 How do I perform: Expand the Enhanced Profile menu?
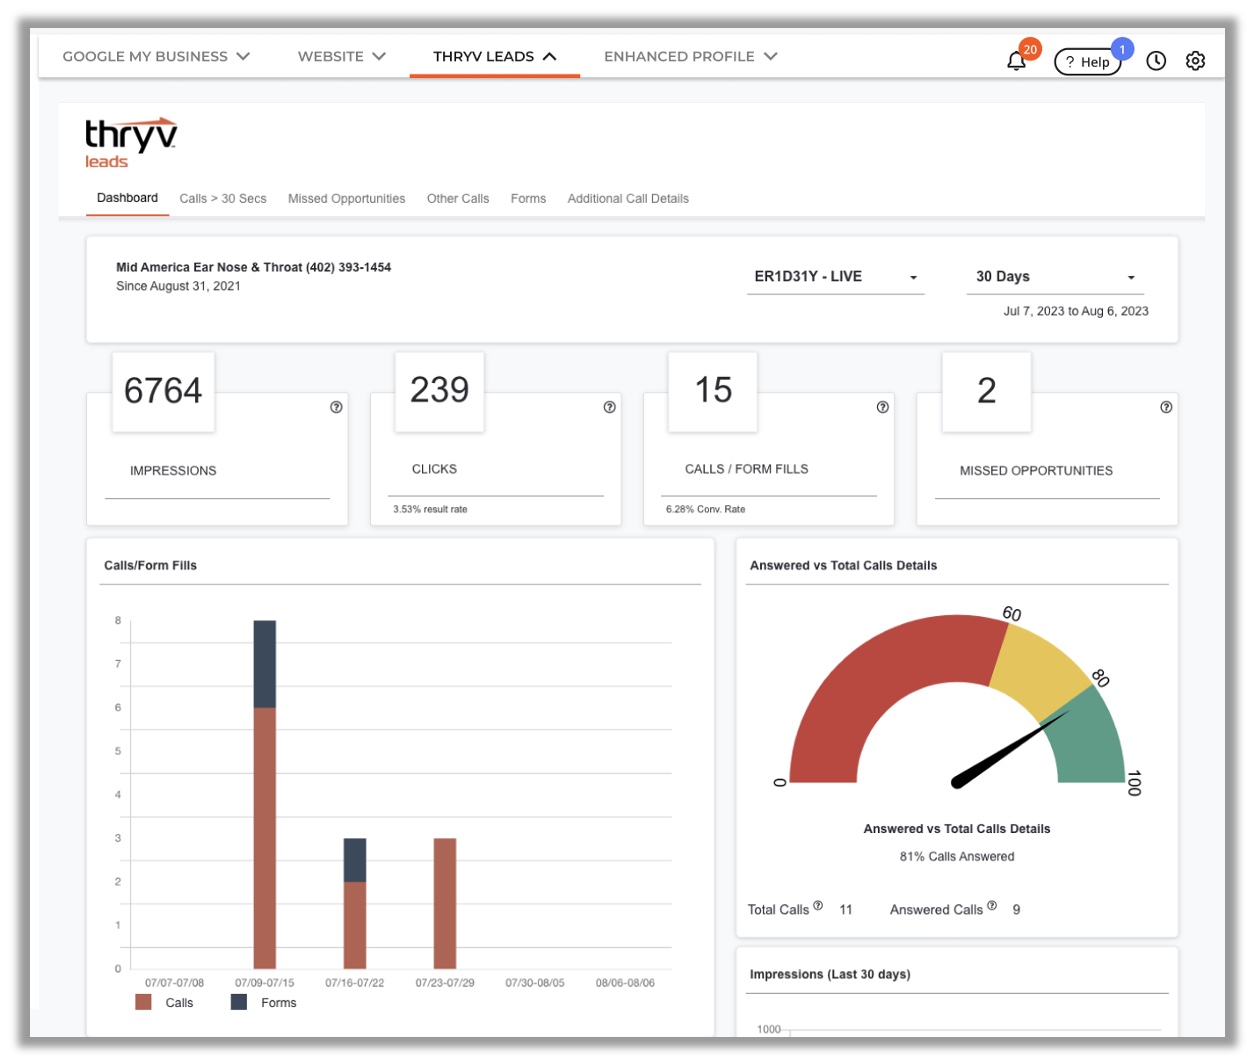click(690, 57)
